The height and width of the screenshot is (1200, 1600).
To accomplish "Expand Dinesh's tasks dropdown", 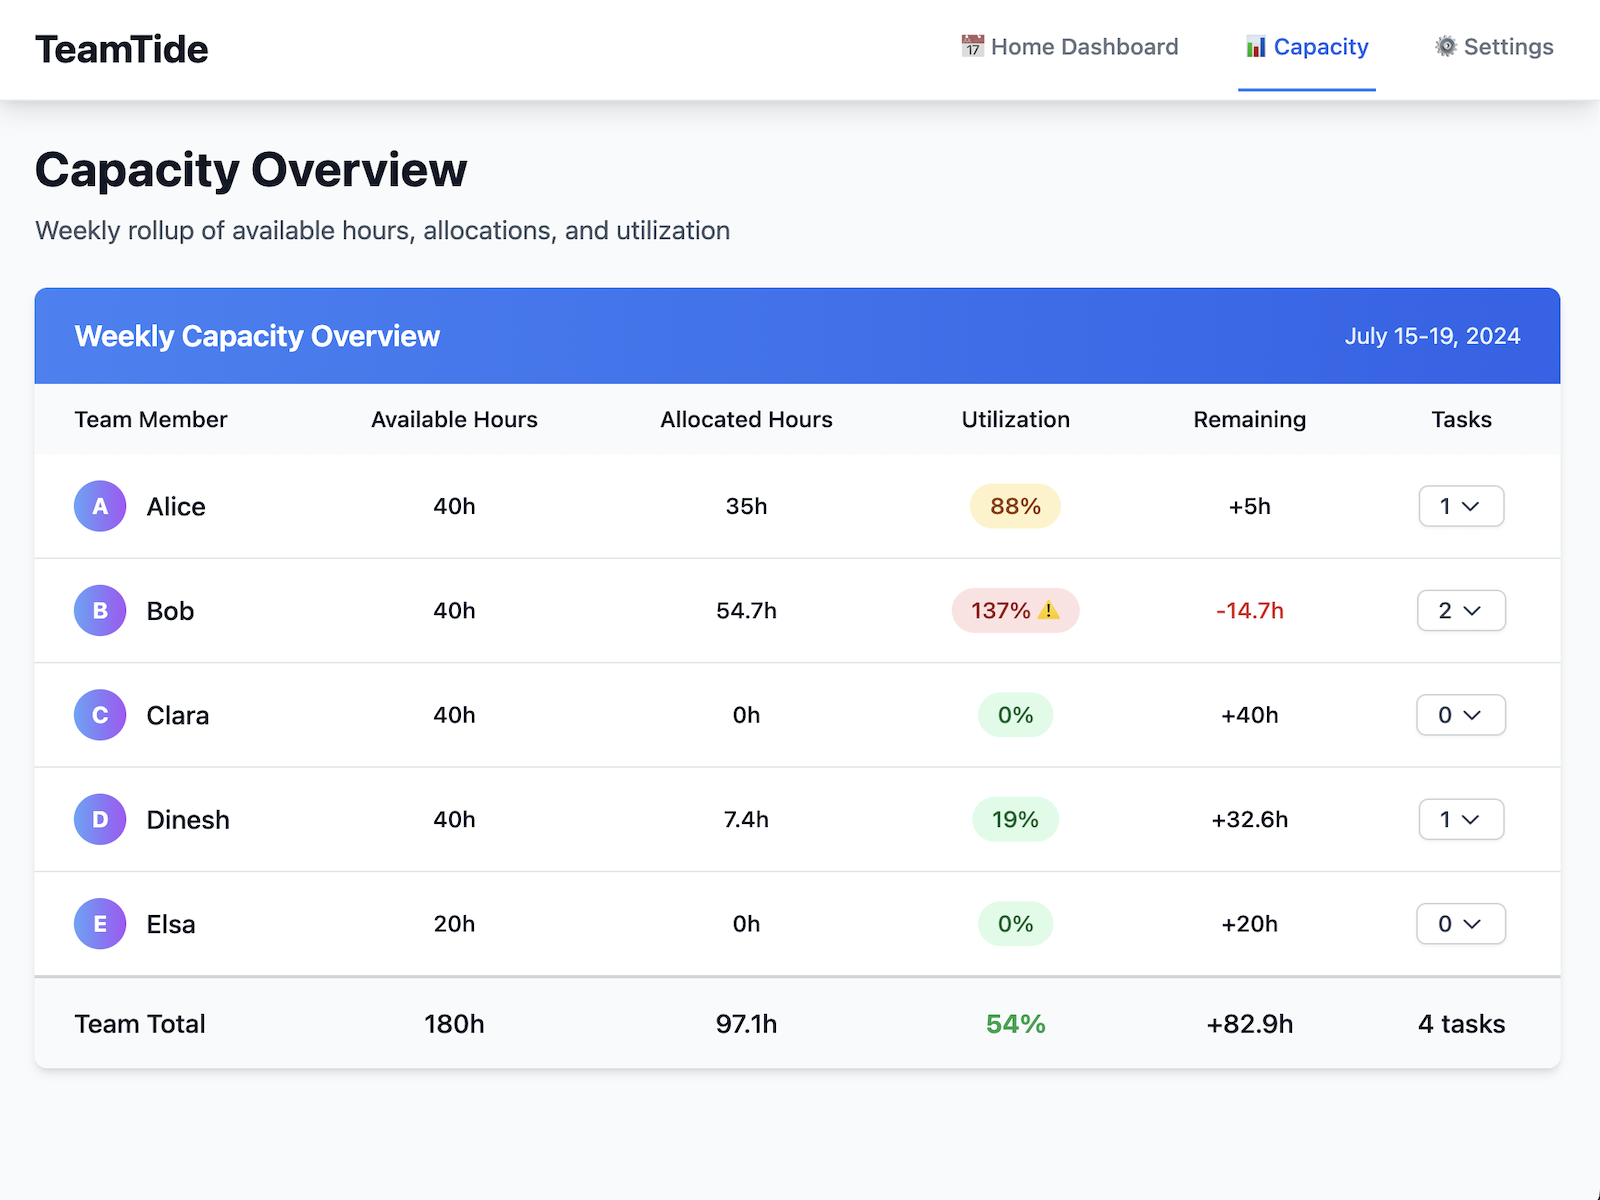I will (x=1461, y=819).
